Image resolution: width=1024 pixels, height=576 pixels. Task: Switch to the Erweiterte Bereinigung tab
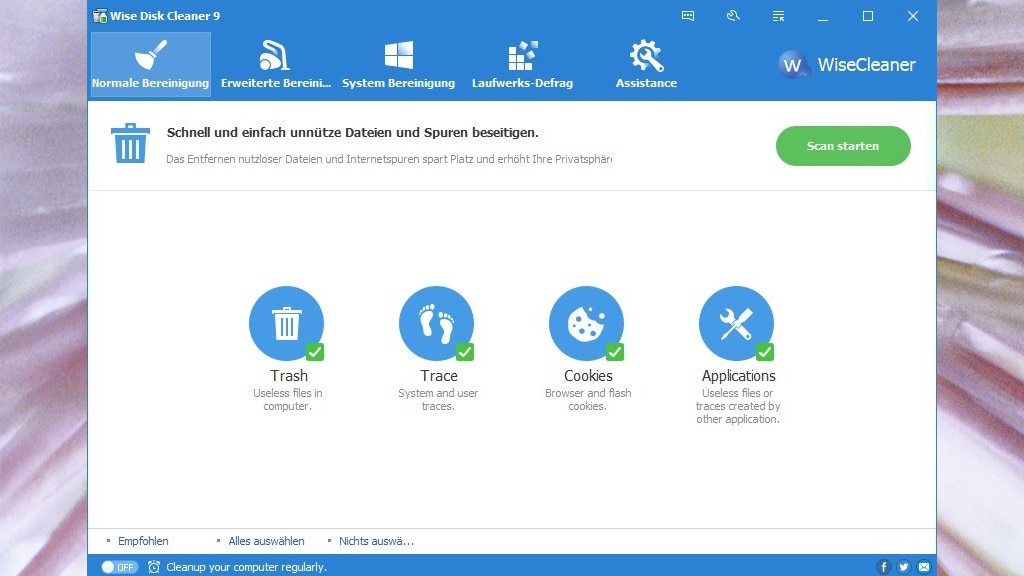coord(276,65)
